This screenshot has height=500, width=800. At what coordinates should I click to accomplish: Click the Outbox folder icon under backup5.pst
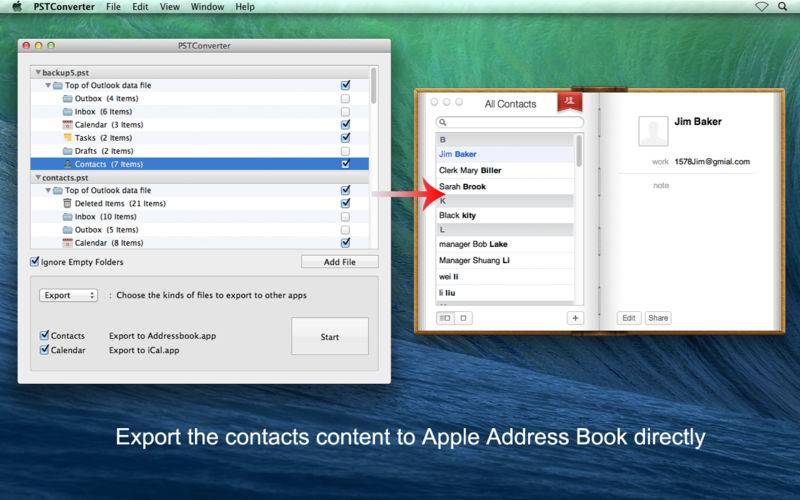coord(67,98)
